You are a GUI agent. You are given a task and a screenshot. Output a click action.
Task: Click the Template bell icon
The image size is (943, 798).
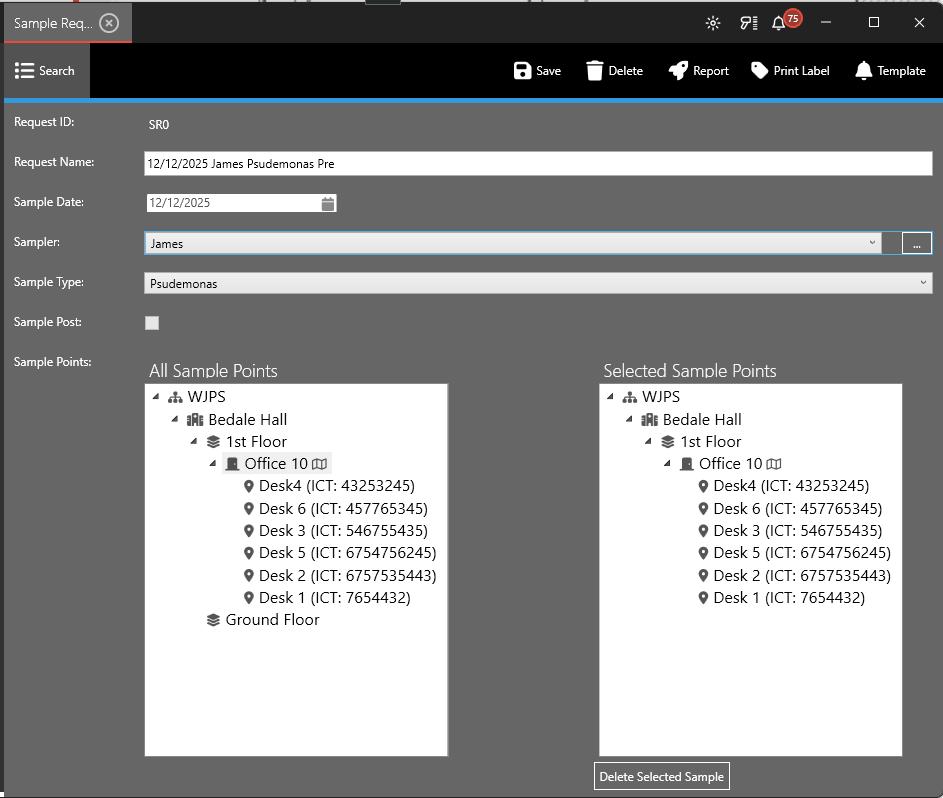(863, 70)
